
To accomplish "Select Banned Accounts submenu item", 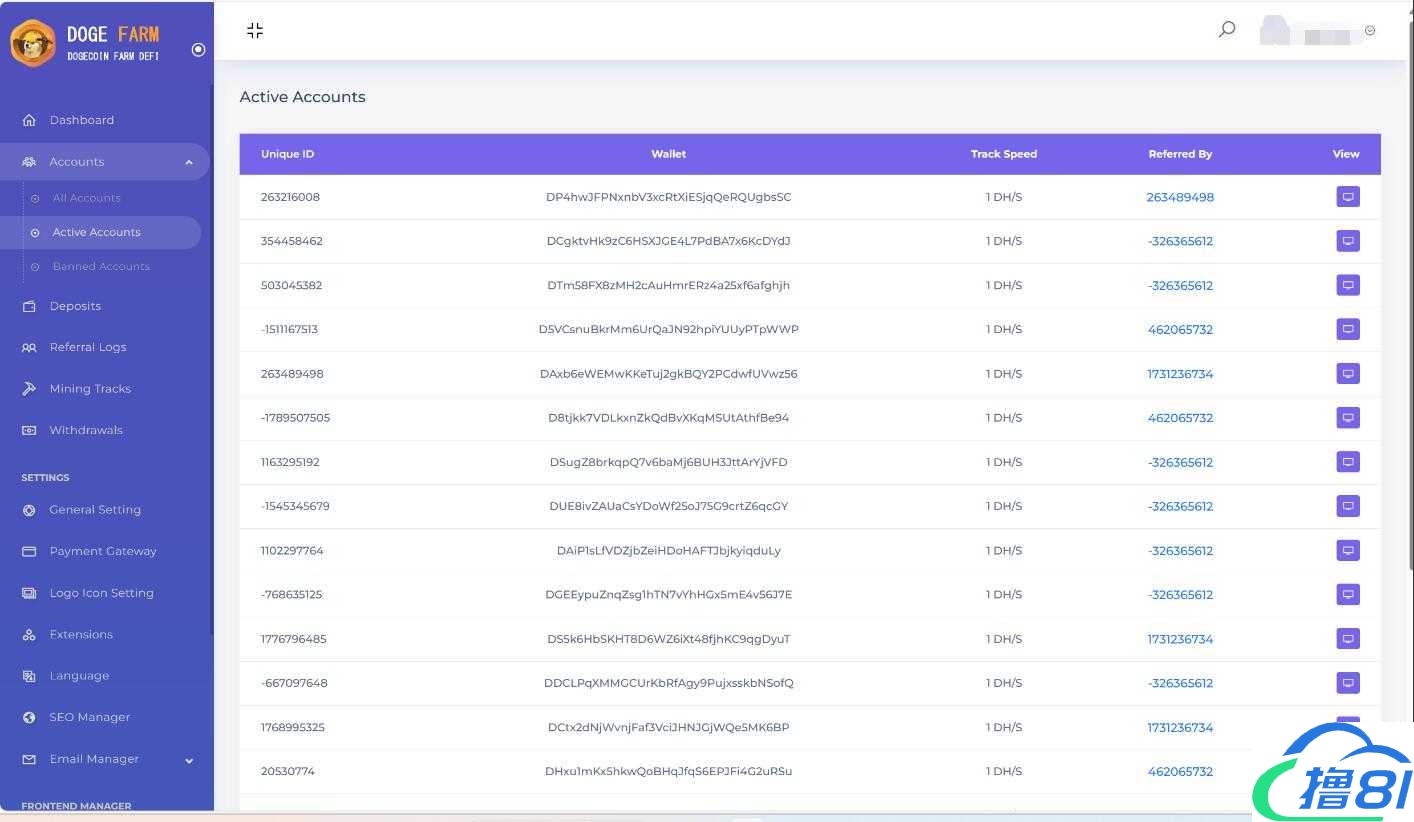I will pos(101,267).
